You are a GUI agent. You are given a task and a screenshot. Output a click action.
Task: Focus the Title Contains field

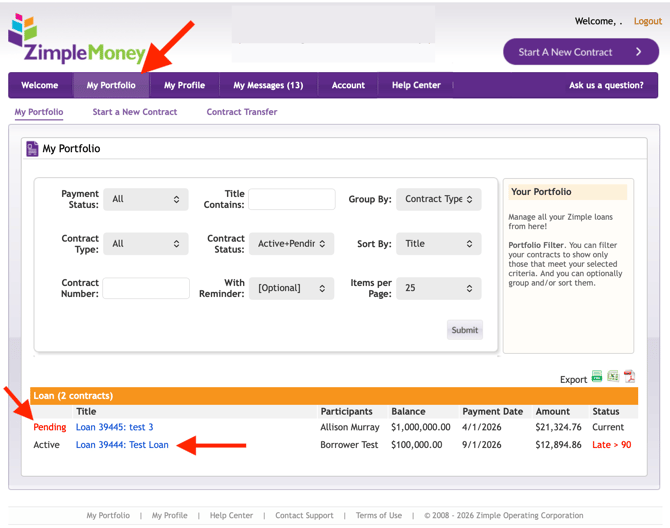pos(292,199)
